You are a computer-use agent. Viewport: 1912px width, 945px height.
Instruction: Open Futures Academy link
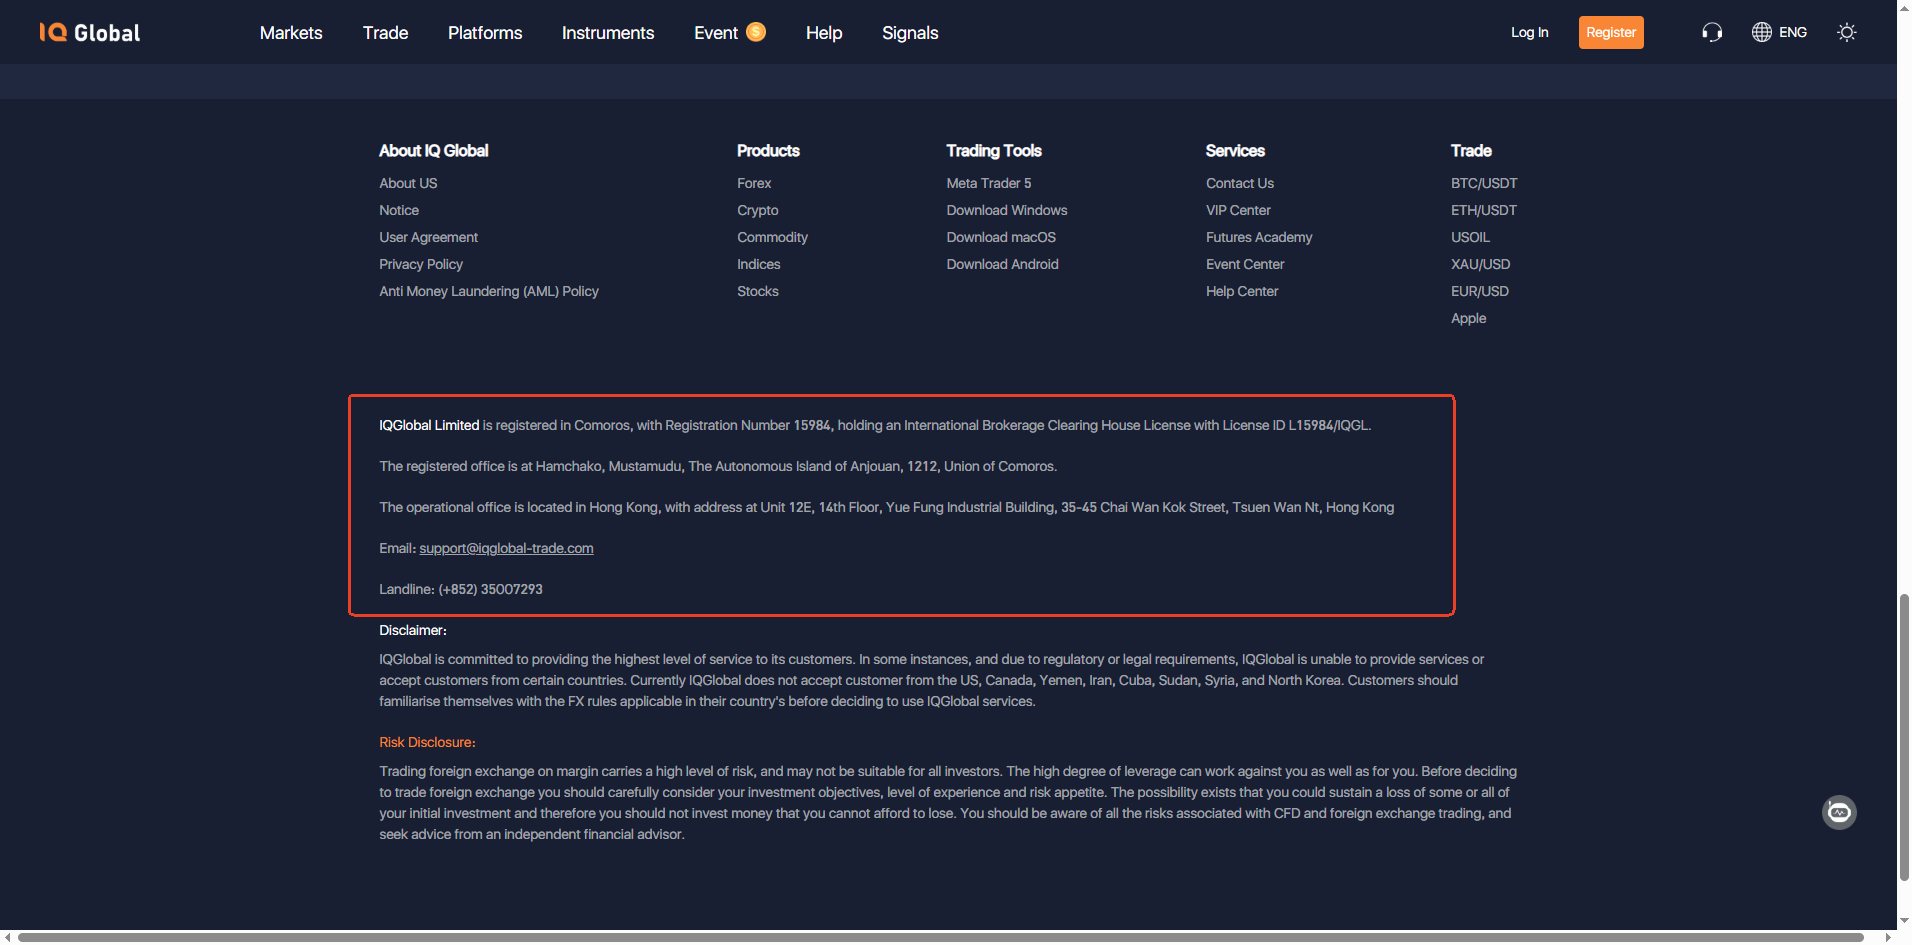pyautogui.click(x=1259, y=237)
